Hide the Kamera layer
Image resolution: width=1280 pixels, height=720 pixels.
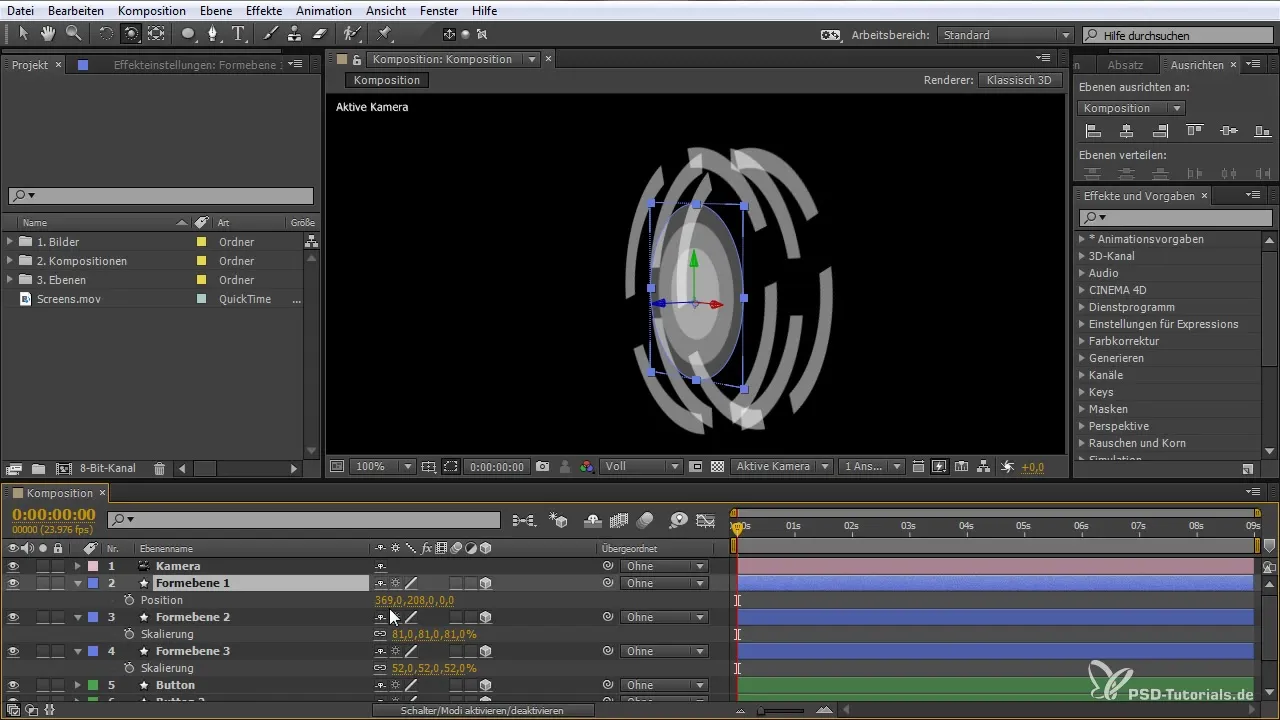[x=13, y=566]
